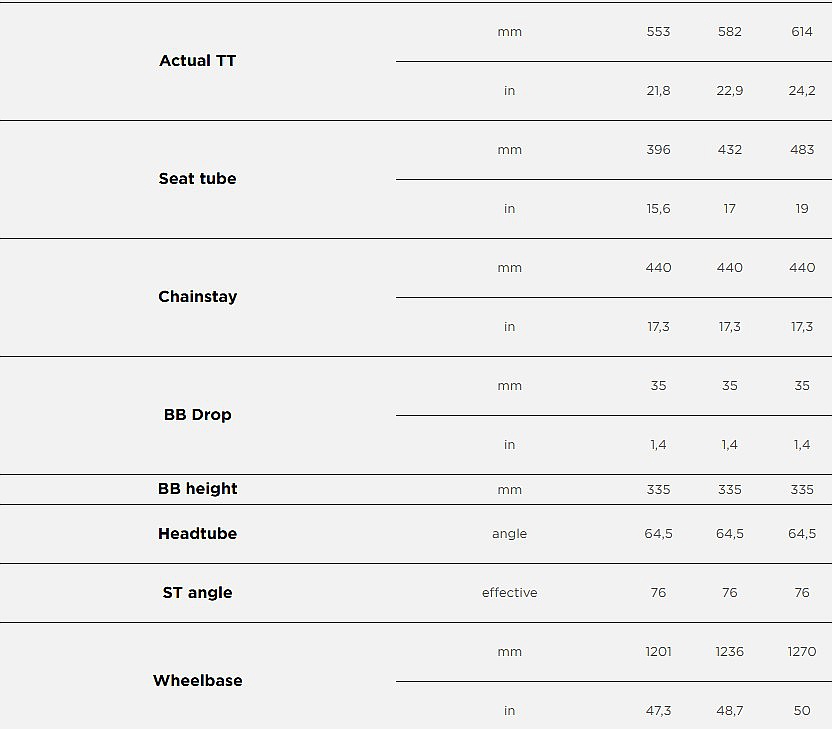The height and width of the screenshot is (729, 832).
Task: Select the "angle" unit label for Headtube
Action: 509,534
